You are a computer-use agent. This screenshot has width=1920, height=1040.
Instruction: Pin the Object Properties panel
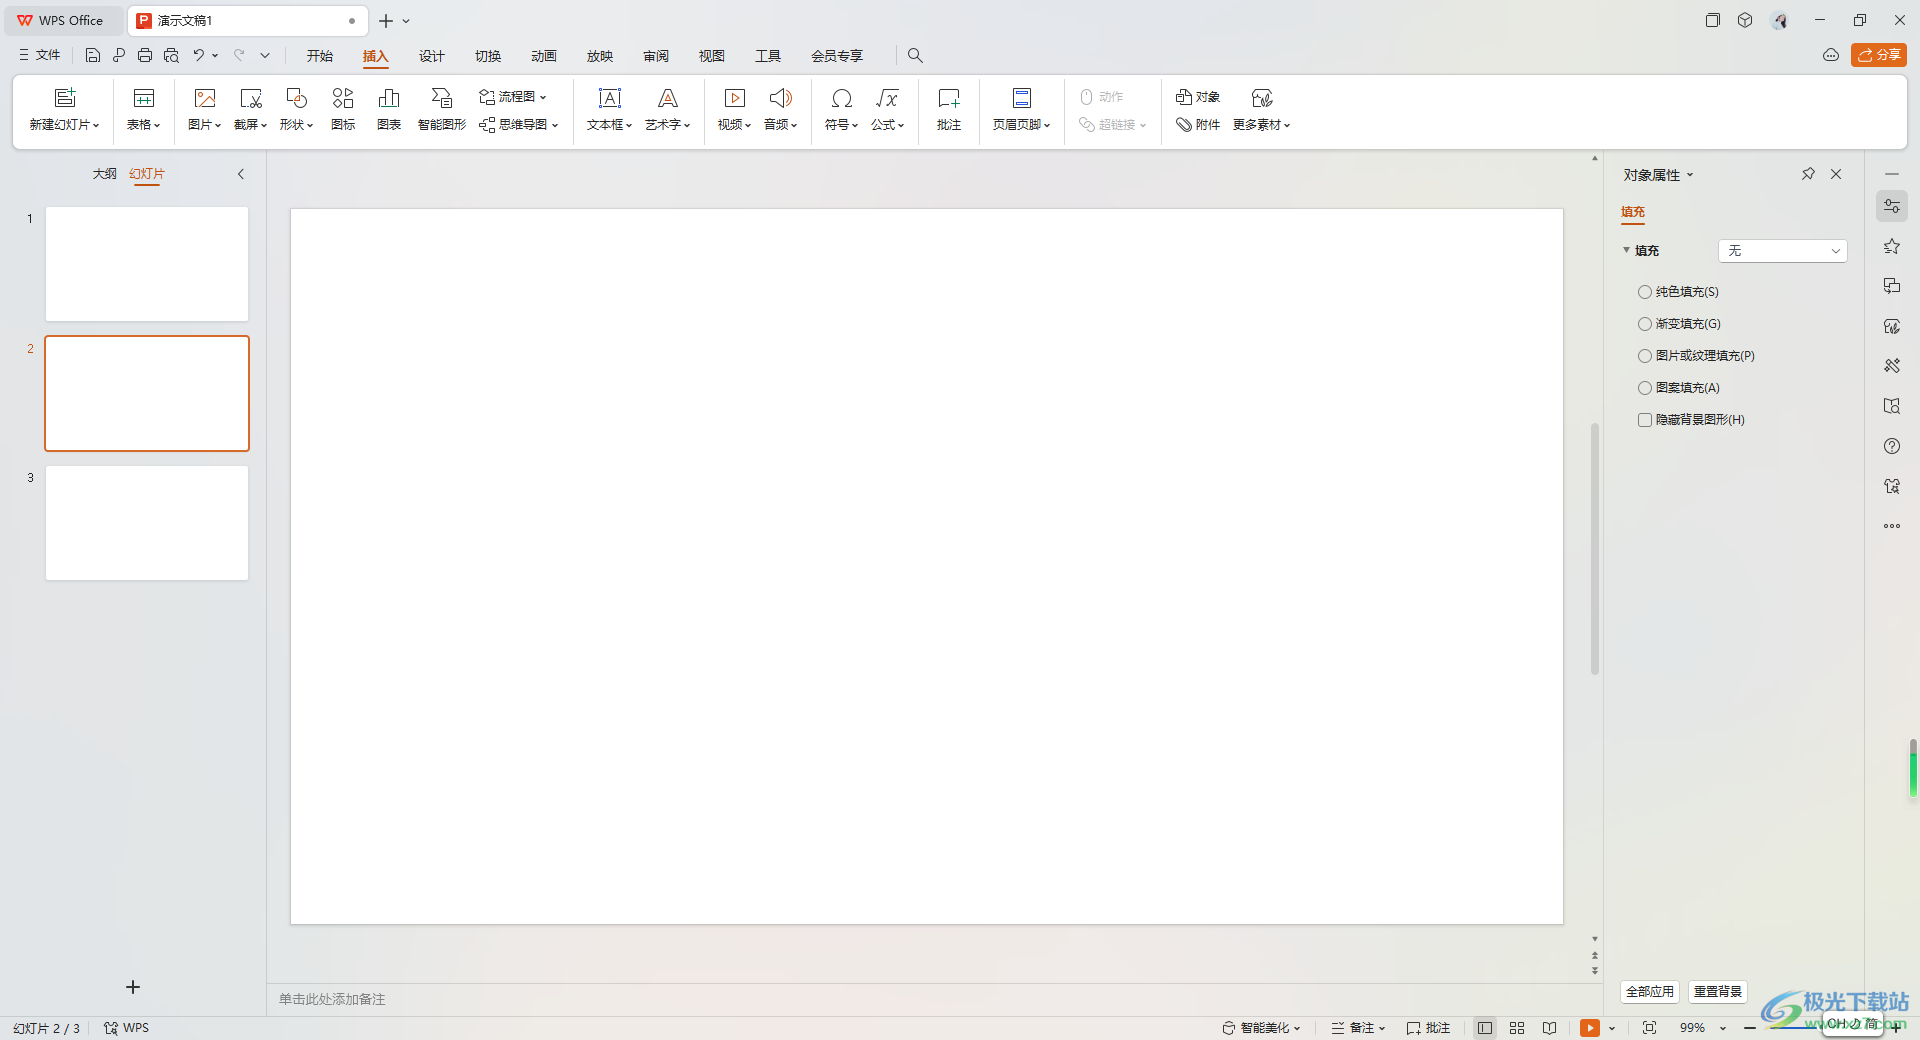[1808, 174]
